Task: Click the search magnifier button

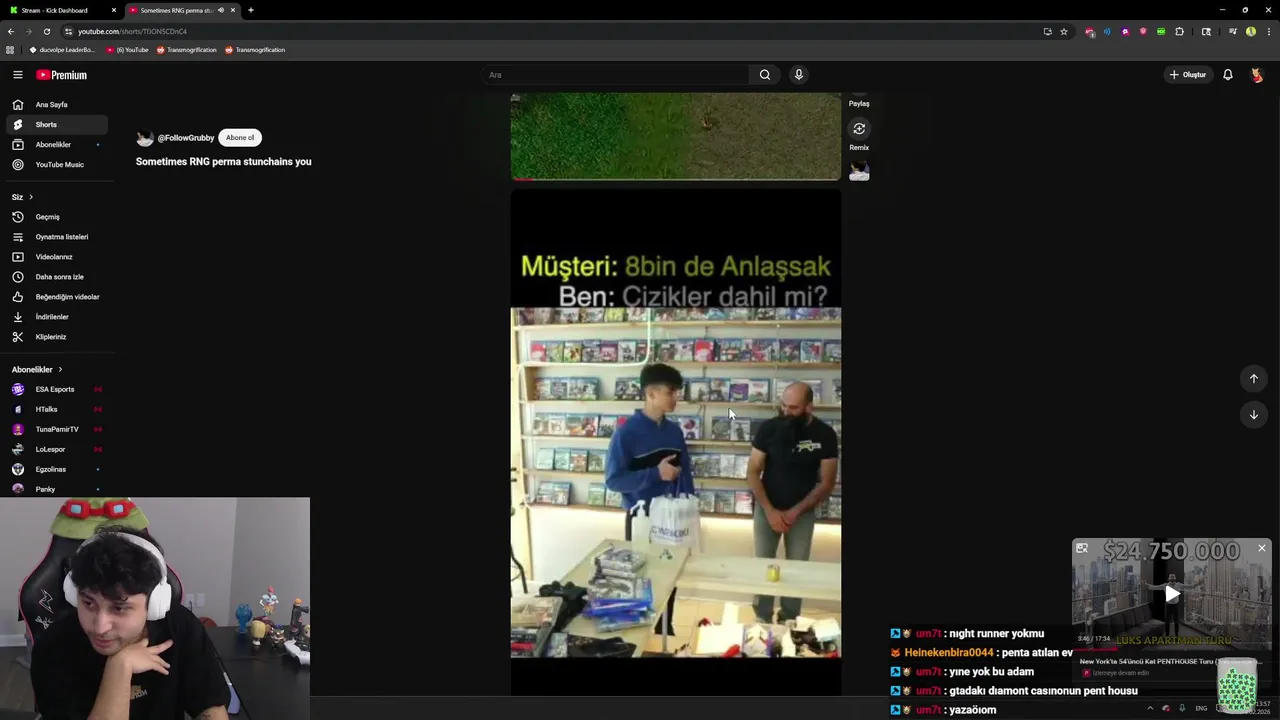Action: 765,75
